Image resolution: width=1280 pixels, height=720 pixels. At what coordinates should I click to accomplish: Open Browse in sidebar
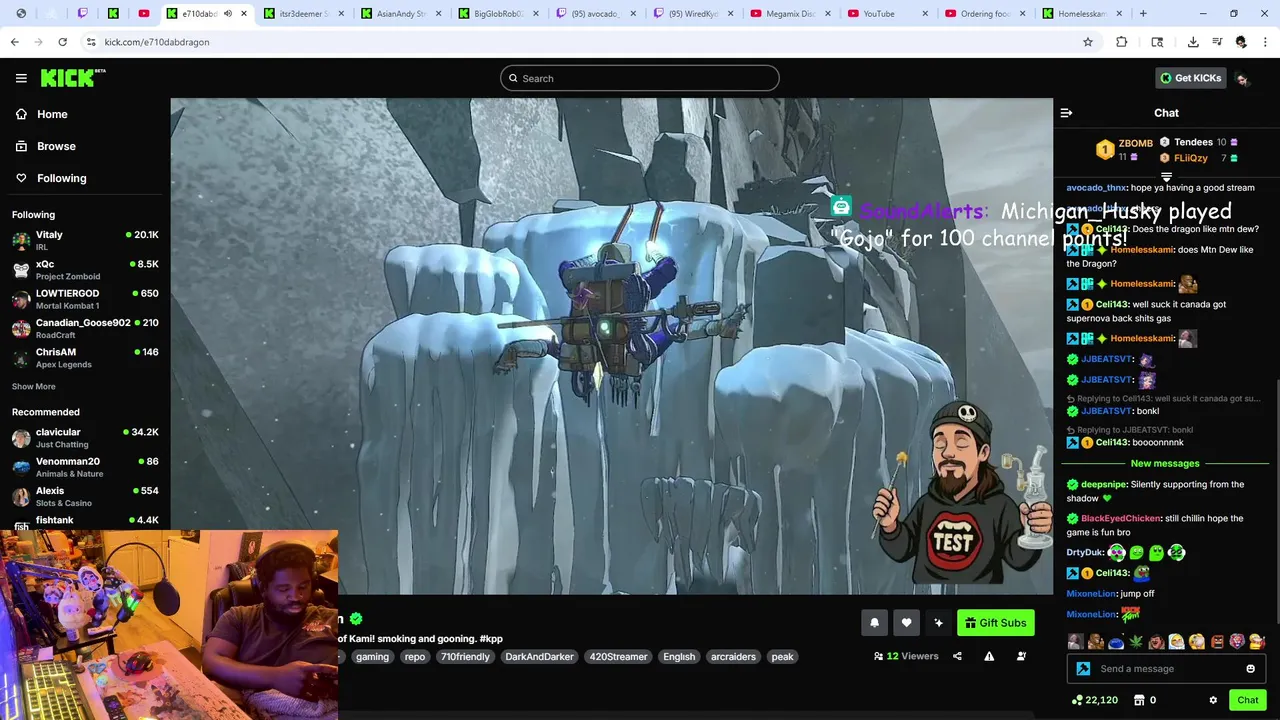[56, 146]
